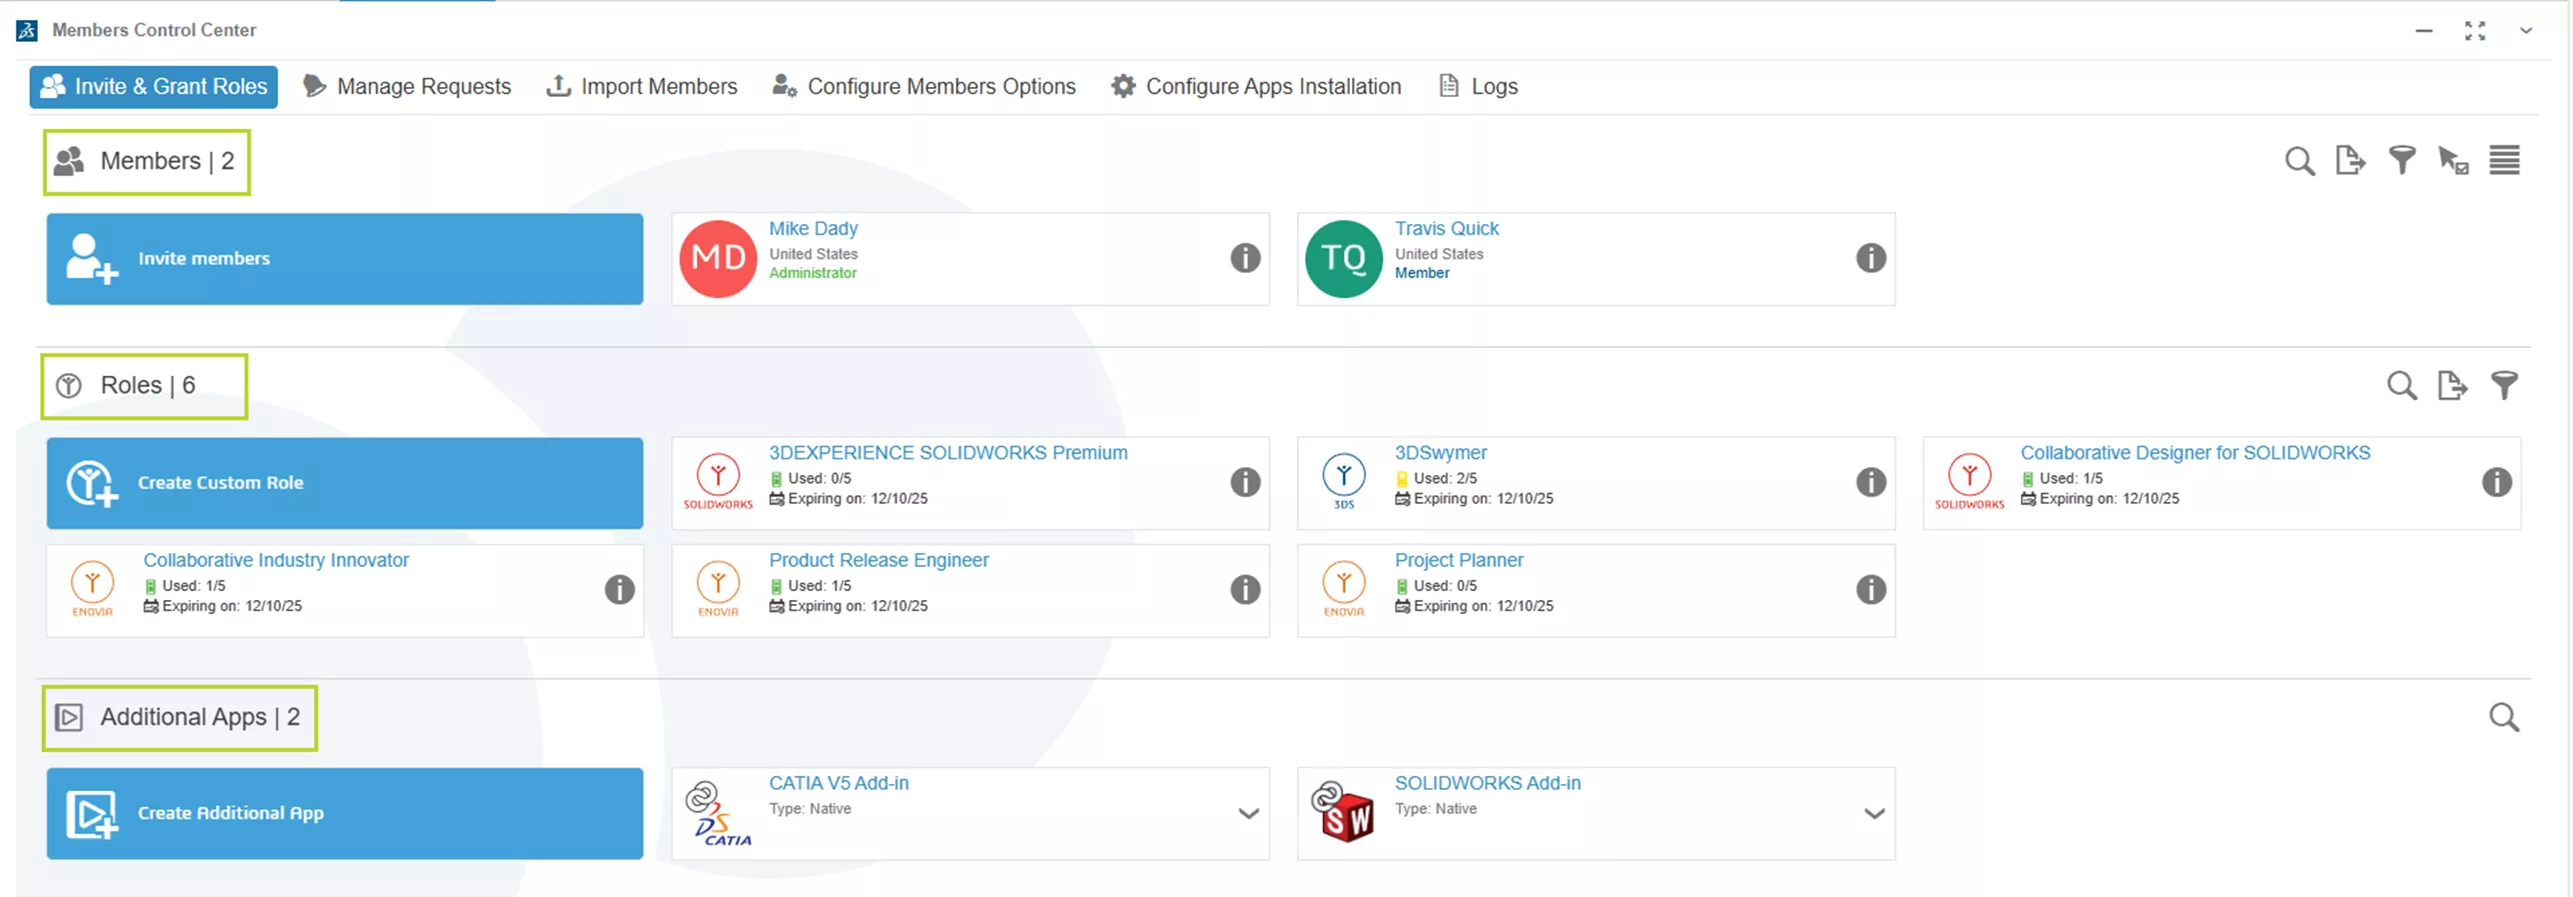Click the filter icon in Roles section
Viewport: 2573px width, 897px height.
coord(2504,385)
